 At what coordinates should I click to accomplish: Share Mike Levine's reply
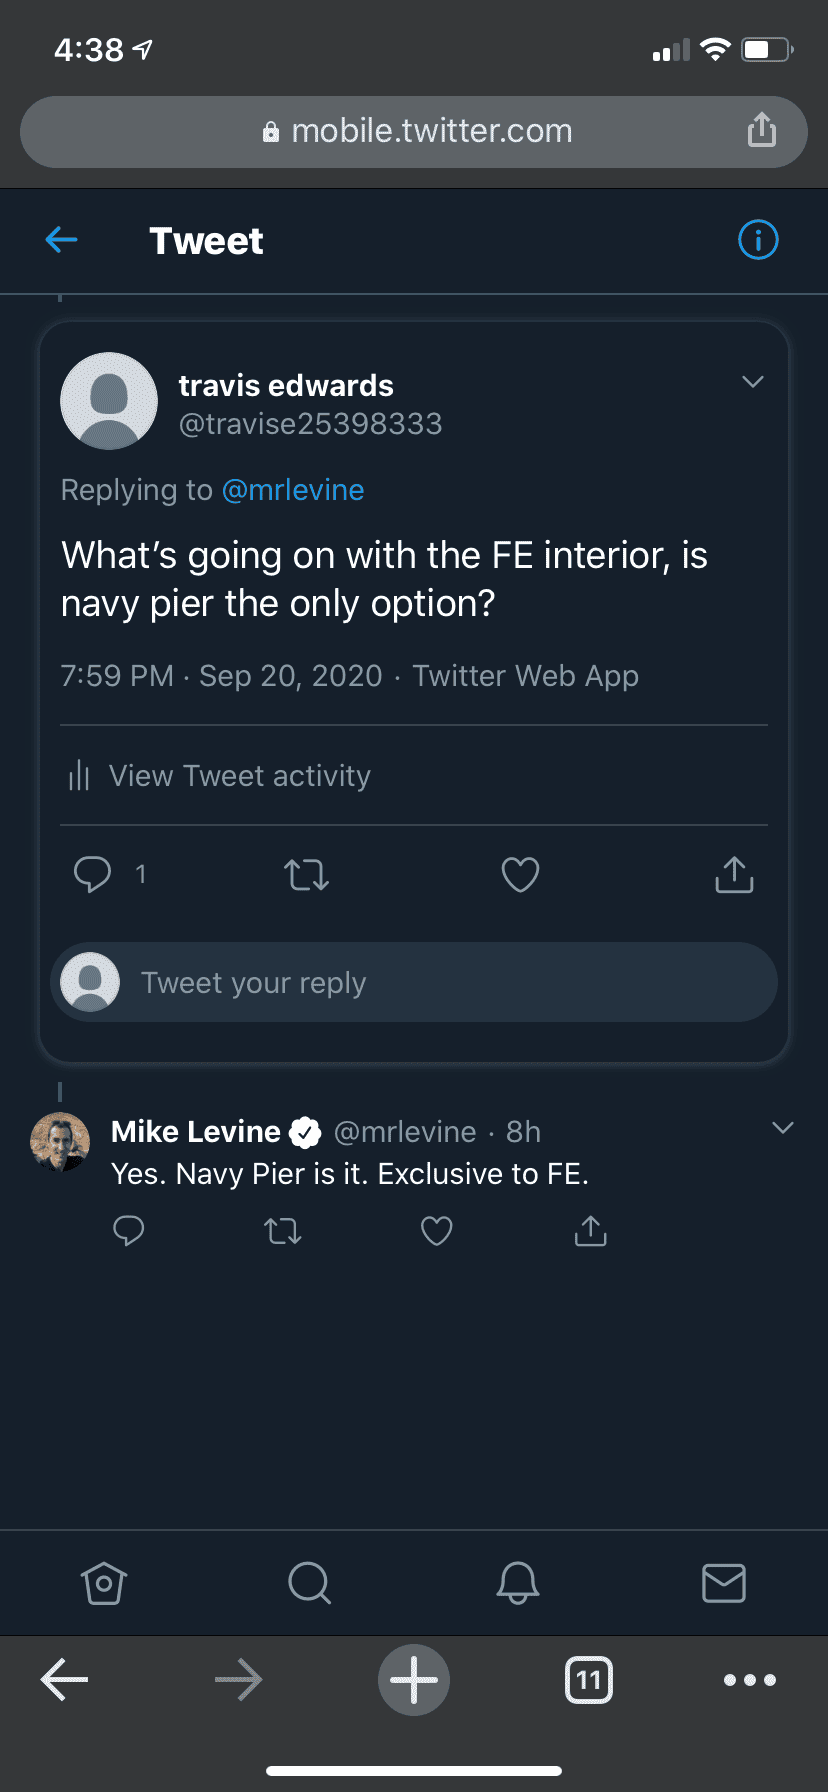pos(591,1231)
